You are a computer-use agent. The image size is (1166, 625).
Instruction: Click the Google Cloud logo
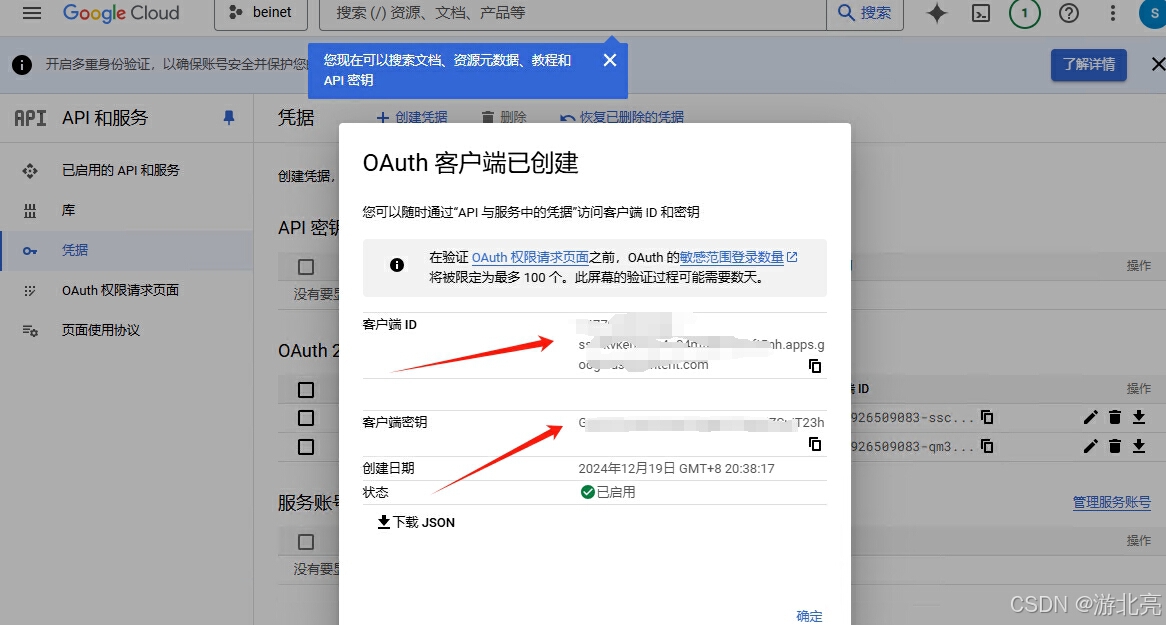tap(121, 13)
